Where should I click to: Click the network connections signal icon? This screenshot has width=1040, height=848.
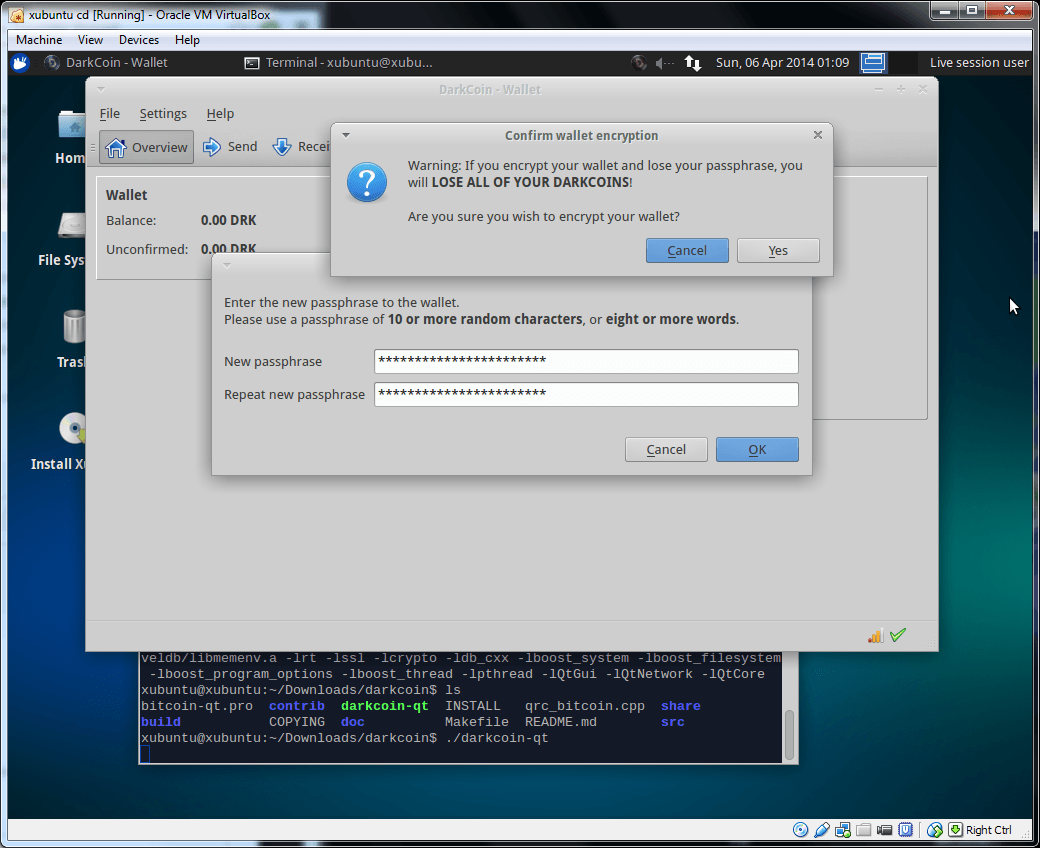[875, 636]
